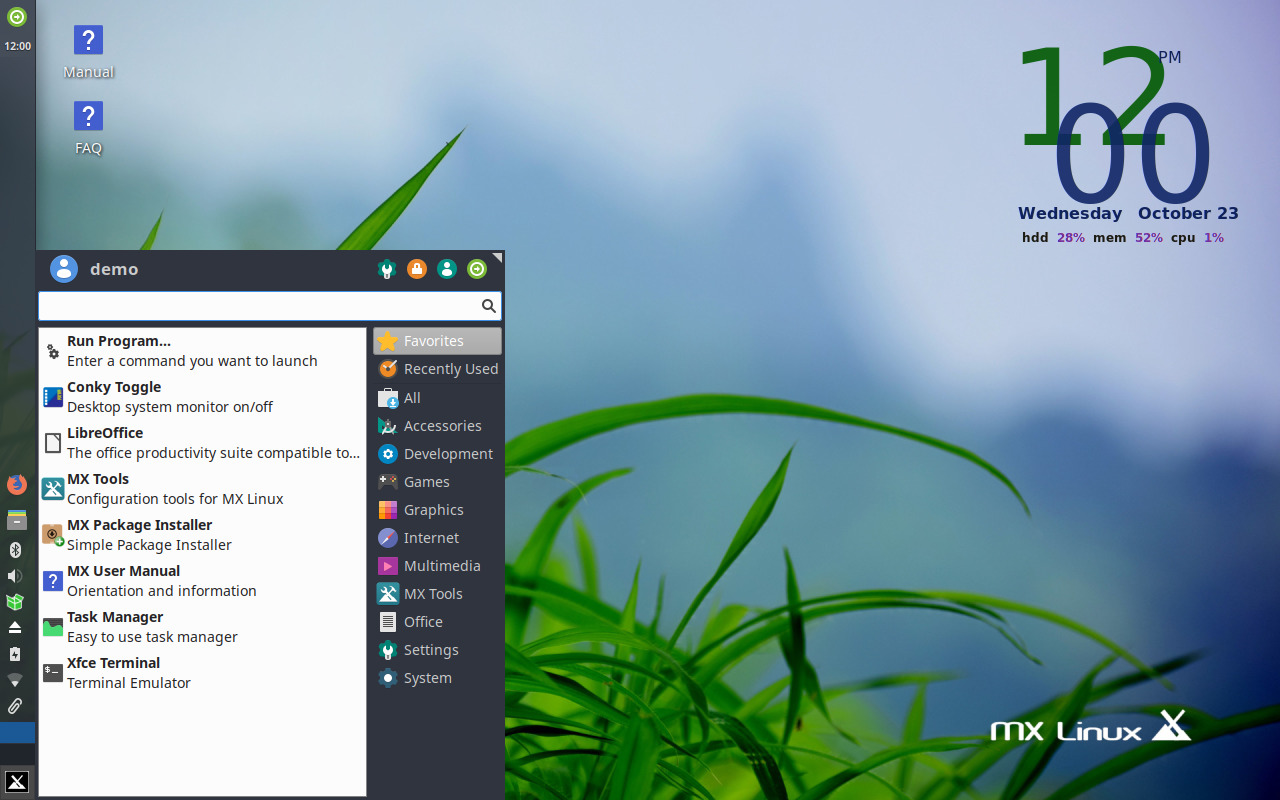Click the MX start menu button

pos(17,781)
